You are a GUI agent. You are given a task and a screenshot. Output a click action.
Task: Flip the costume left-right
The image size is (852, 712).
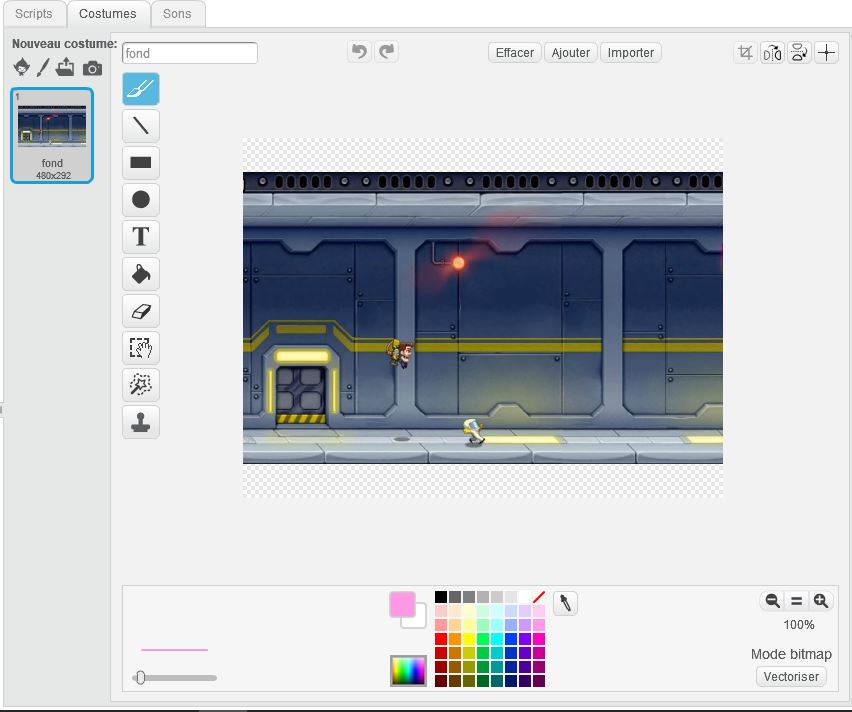772,53
